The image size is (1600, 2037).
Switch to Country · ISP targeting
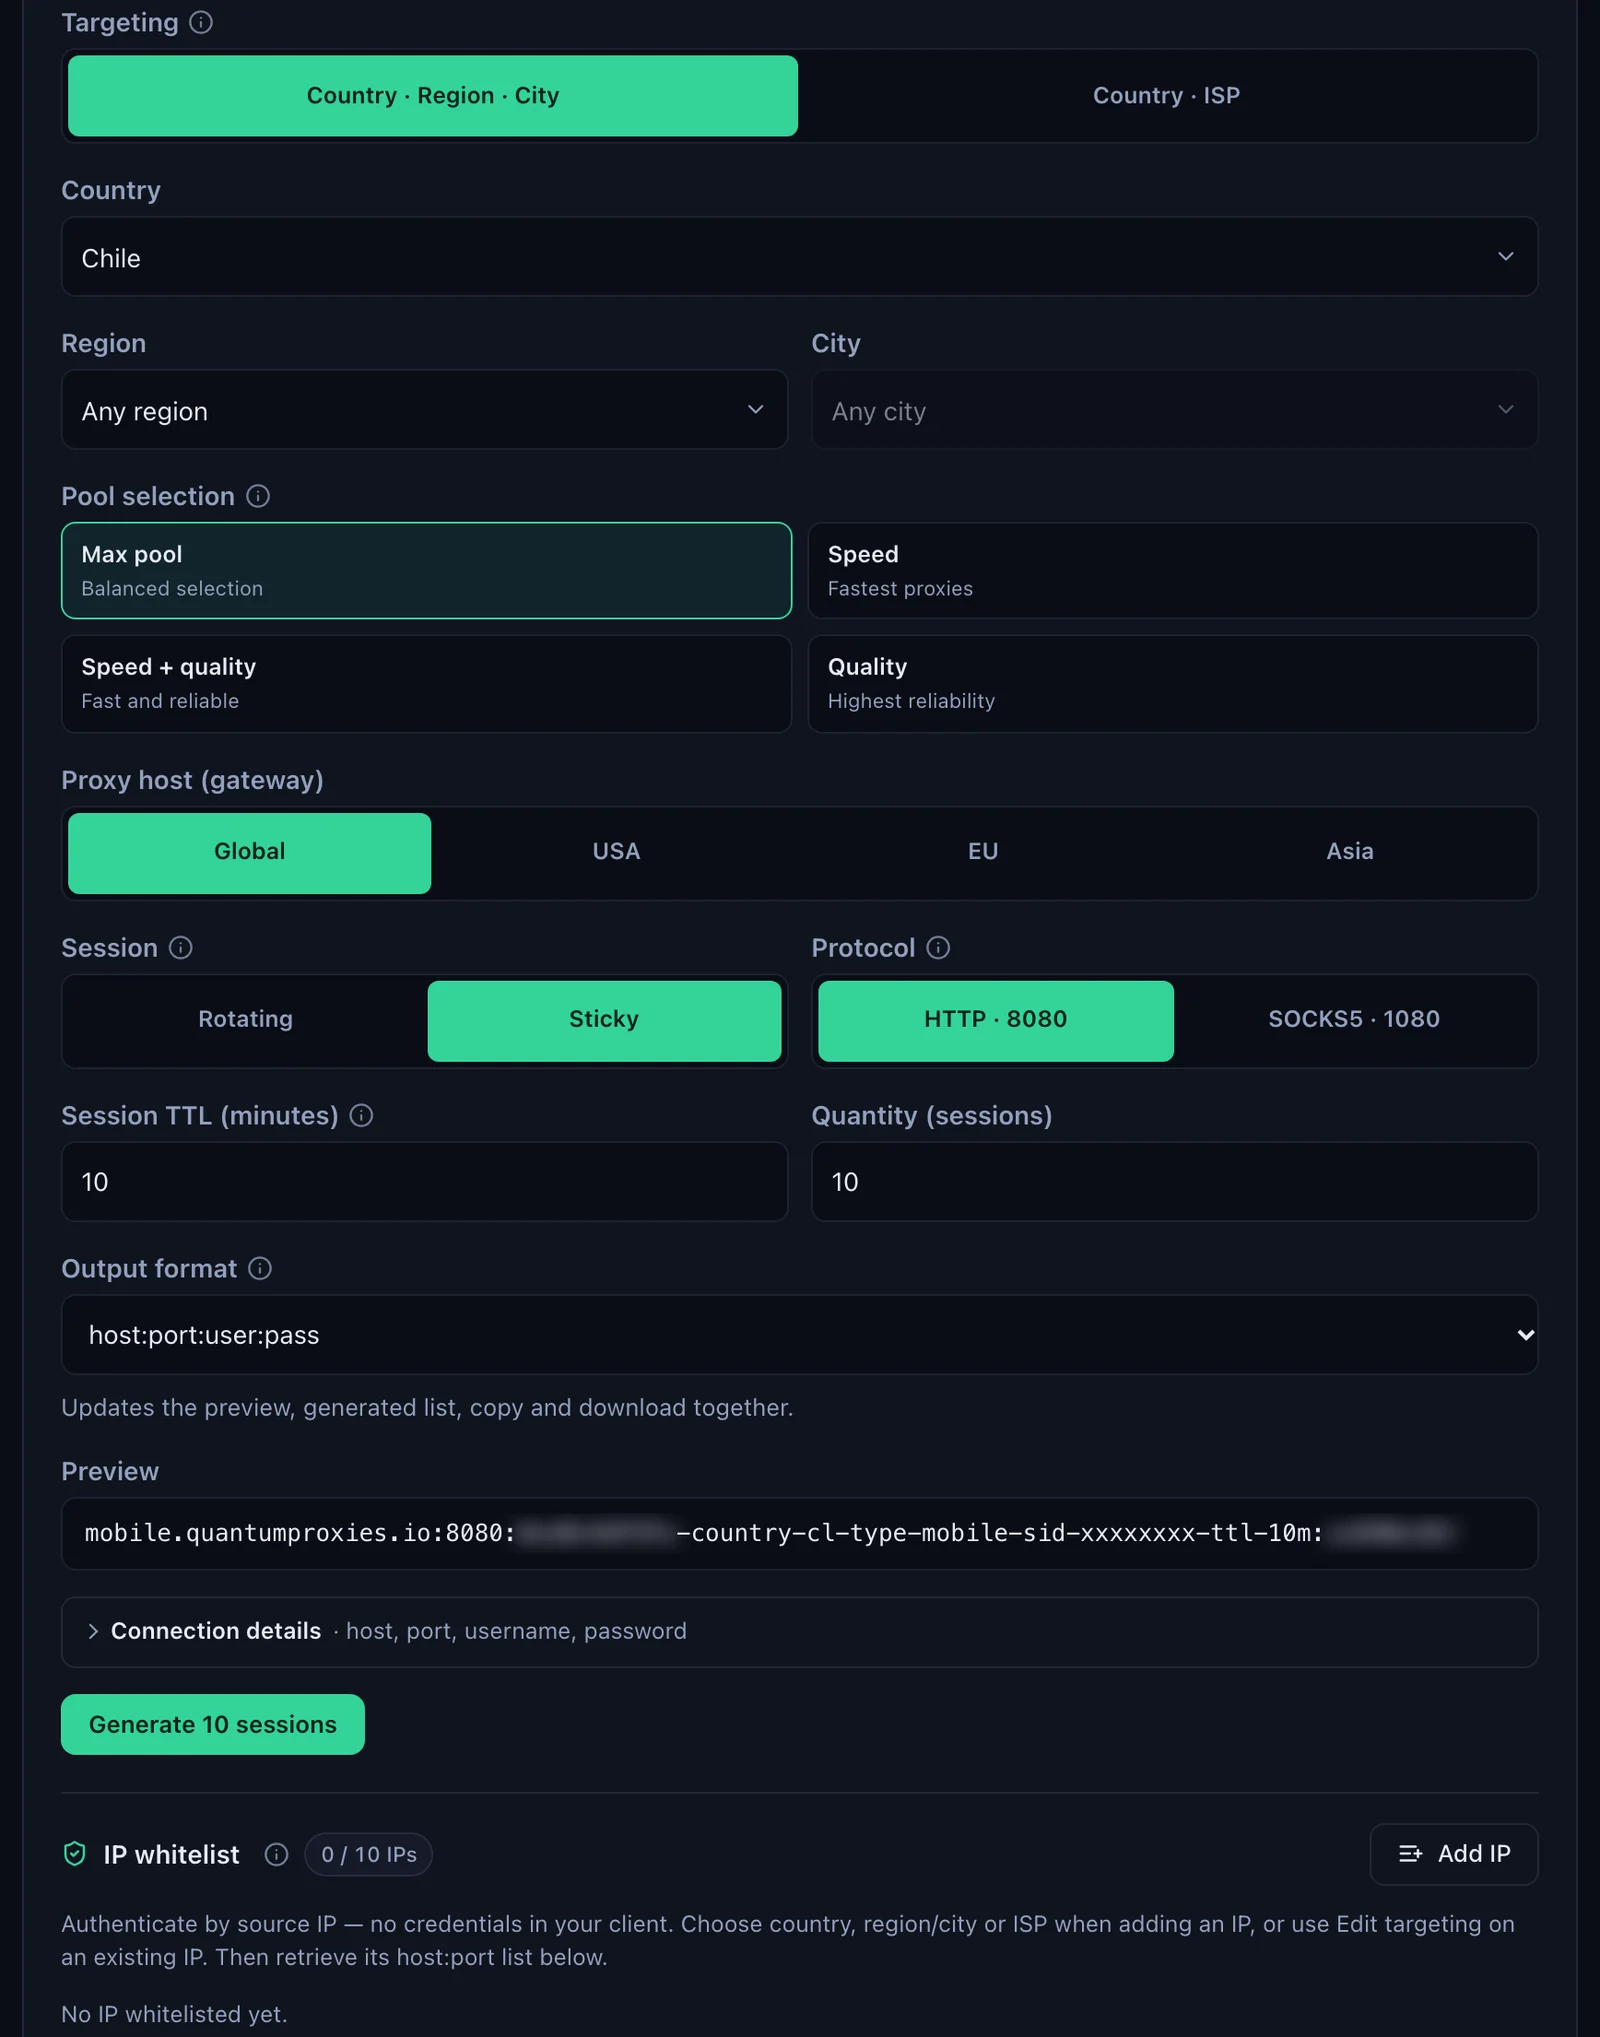pyautogui.click(x=1166, y=96)
